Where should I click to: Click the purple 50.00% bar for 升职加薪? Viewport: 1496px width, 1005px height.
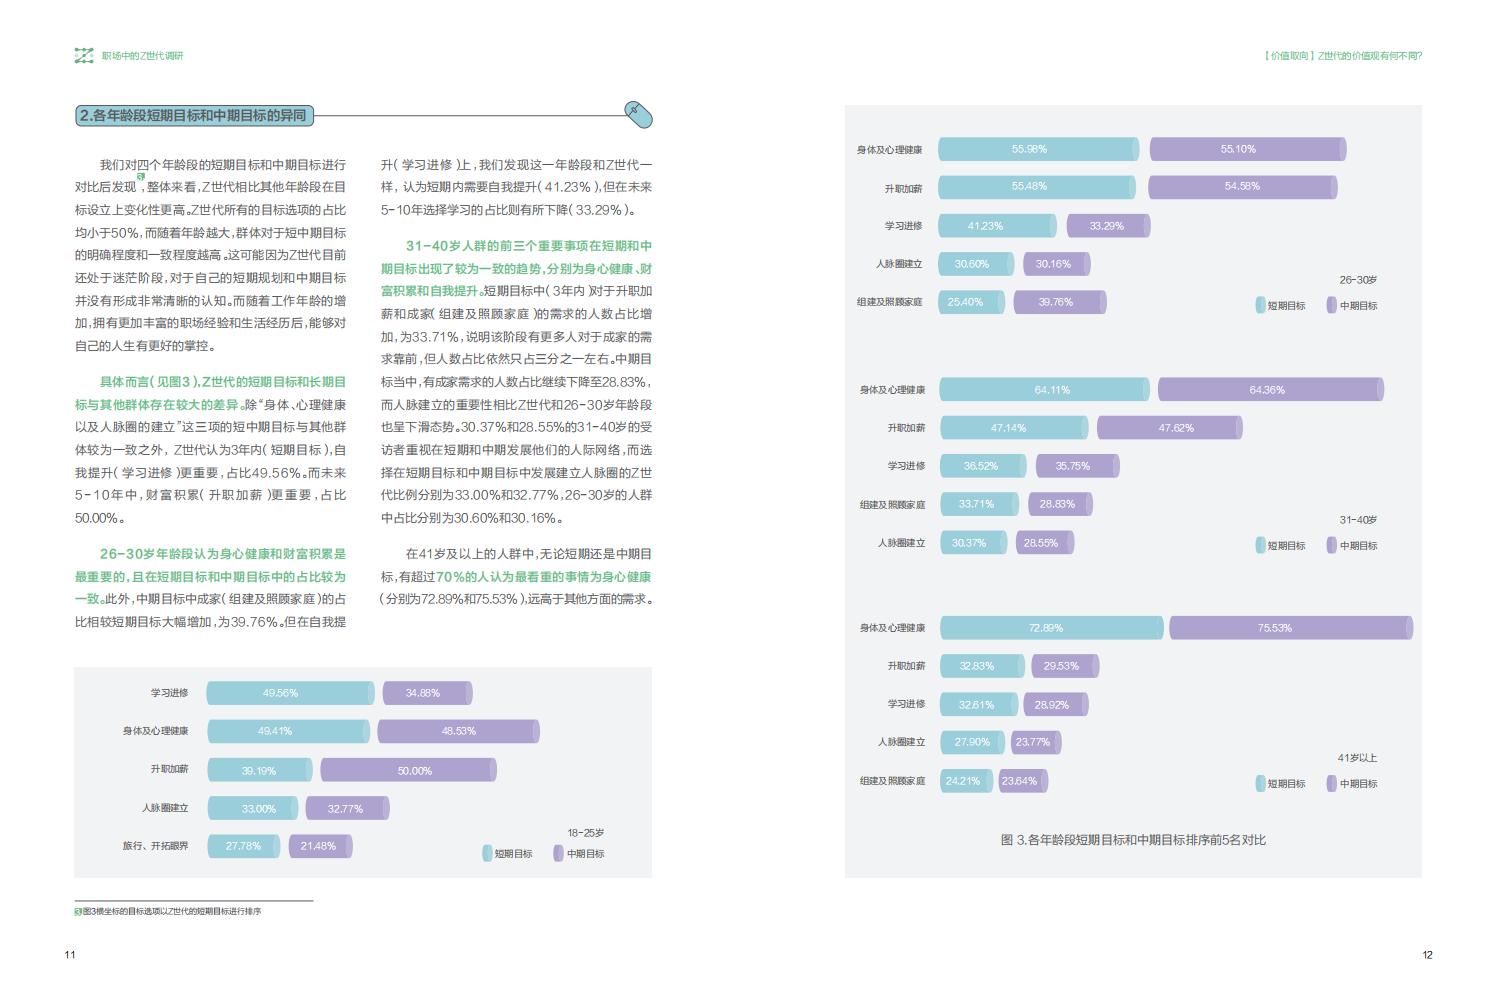click(408, 770)
